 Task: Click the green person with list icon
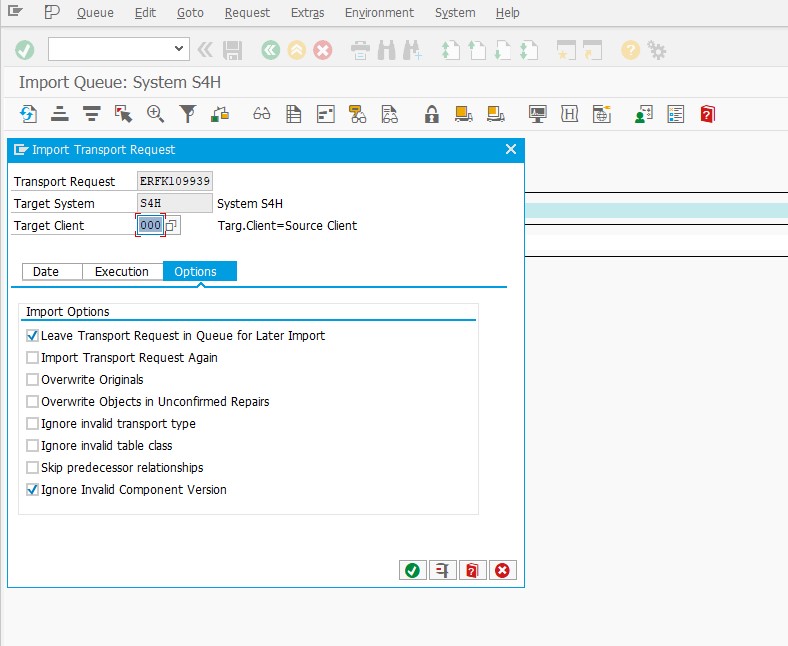tap(644, 114)
